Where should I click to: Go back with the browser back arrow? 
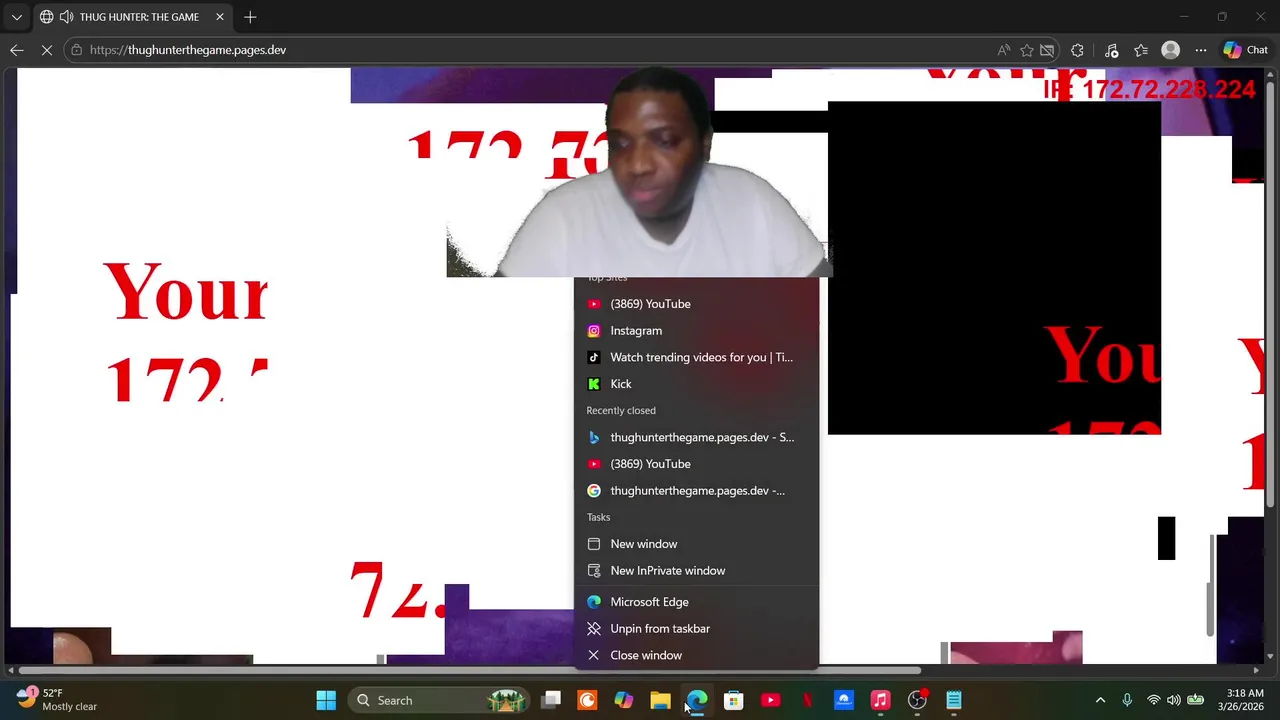pos(17,50)
